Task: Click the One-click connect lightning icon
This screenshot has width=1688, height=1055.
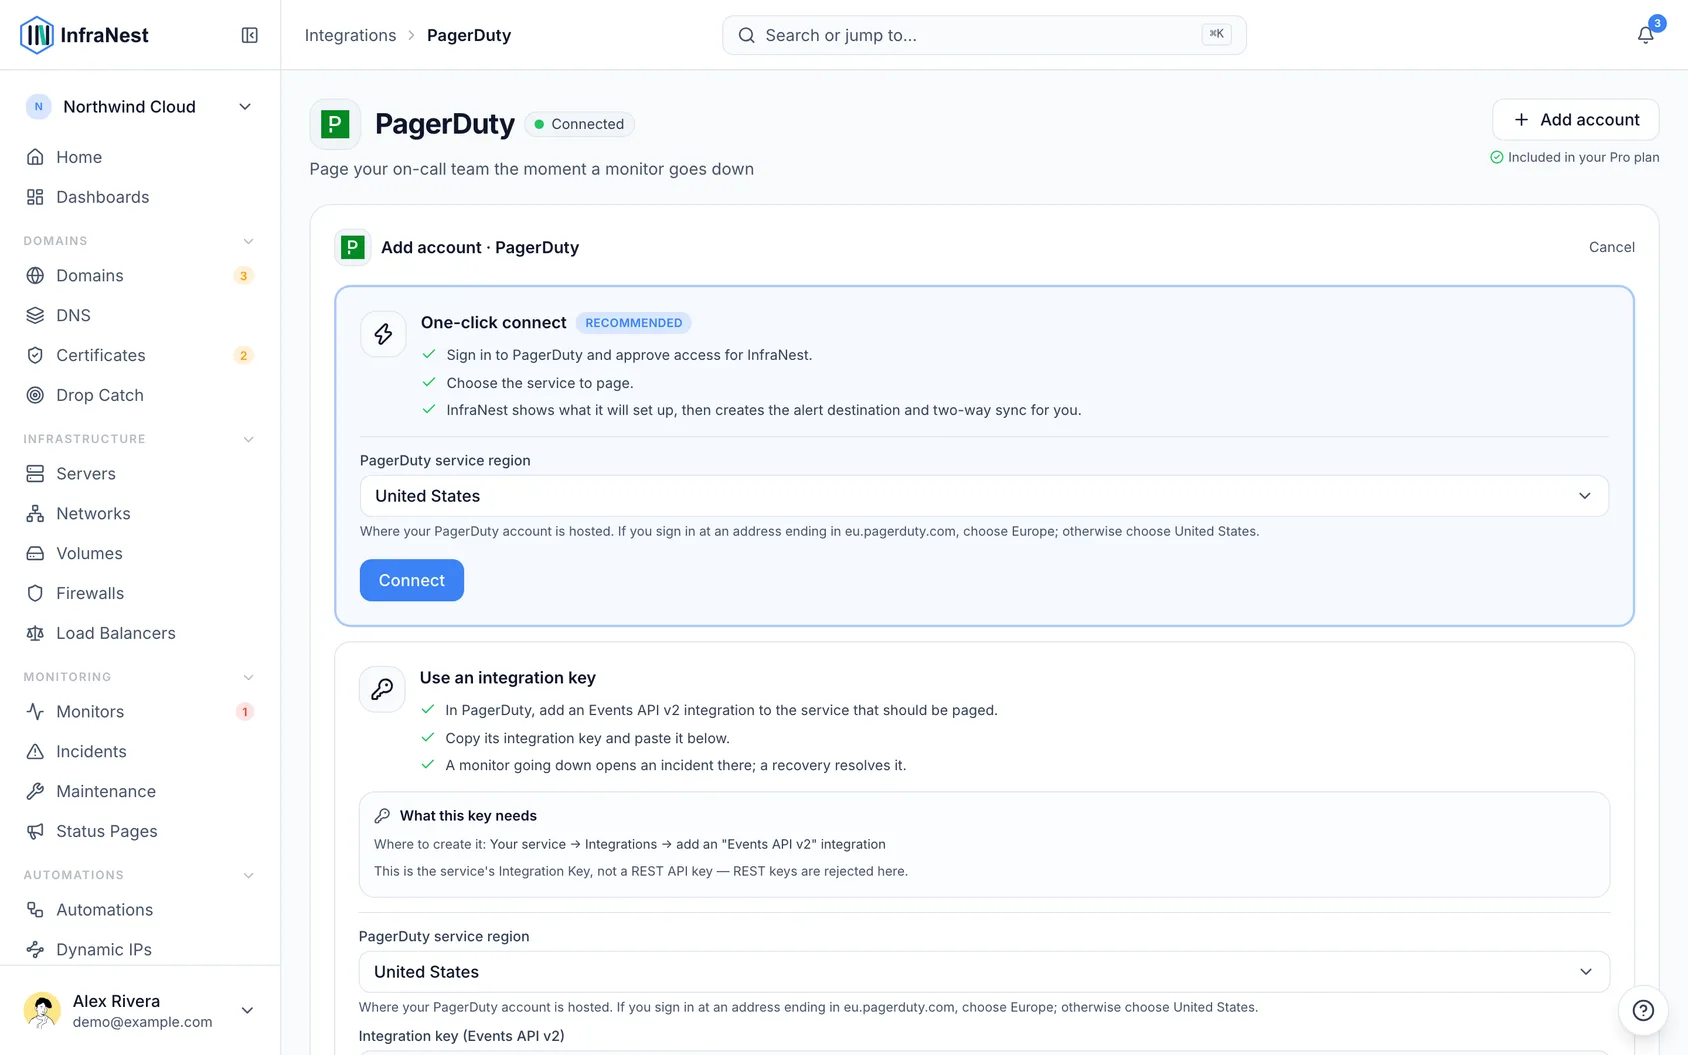Action: point(383,334)
